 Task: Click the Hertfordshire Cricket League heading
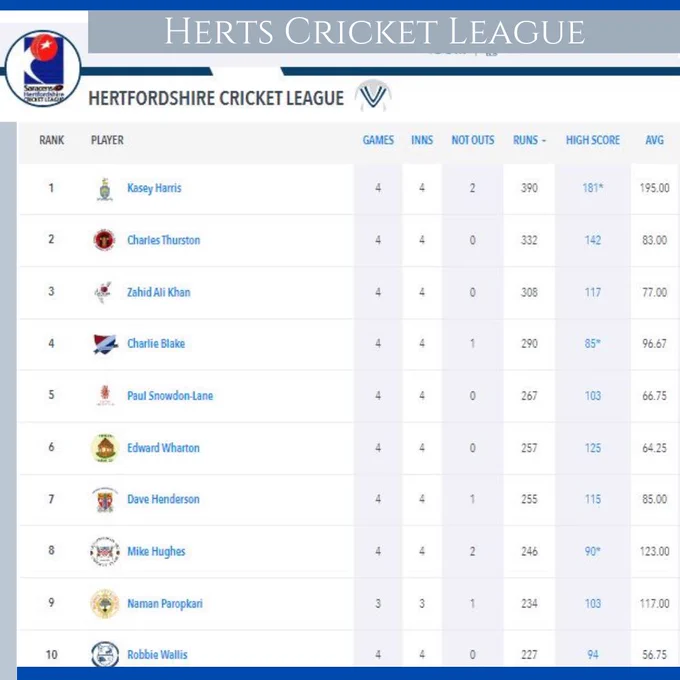tap(216, 98)
